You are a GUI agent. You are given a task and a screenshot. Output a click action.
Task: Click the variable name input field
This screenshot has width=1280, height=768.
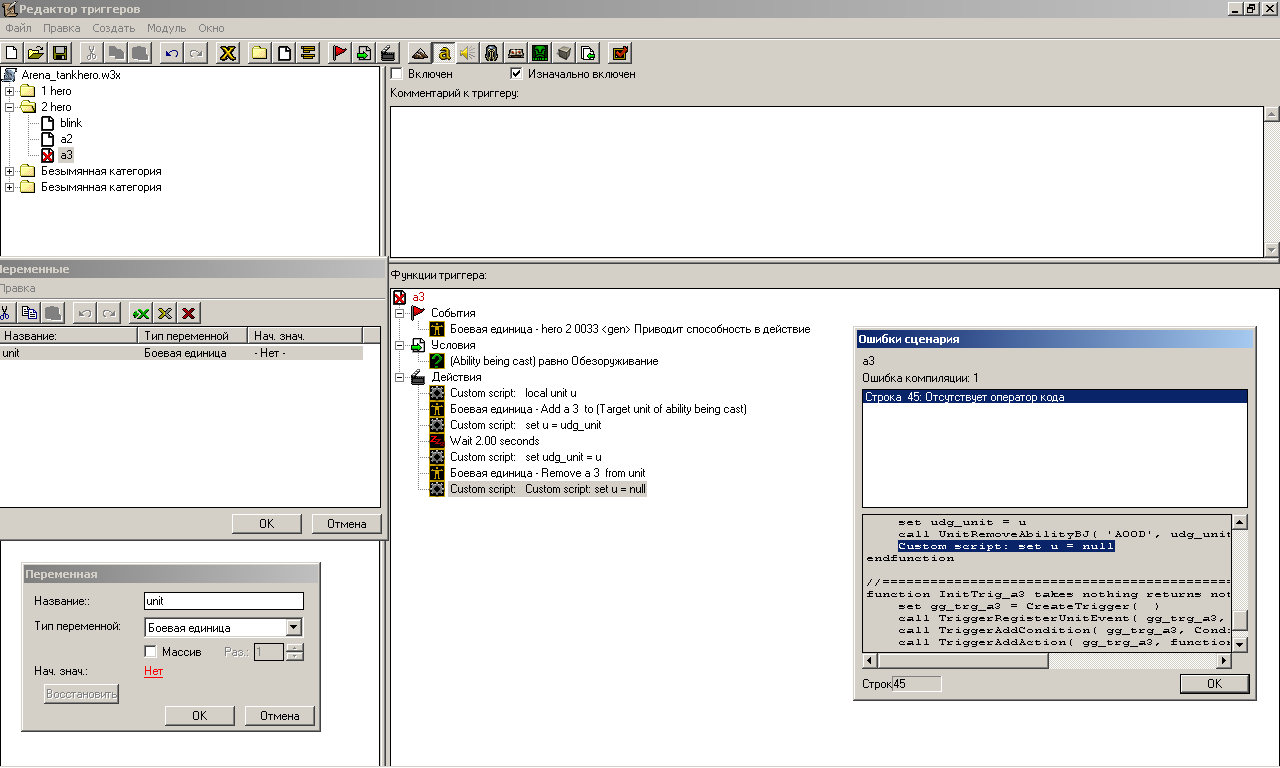[x=223, y=601]
